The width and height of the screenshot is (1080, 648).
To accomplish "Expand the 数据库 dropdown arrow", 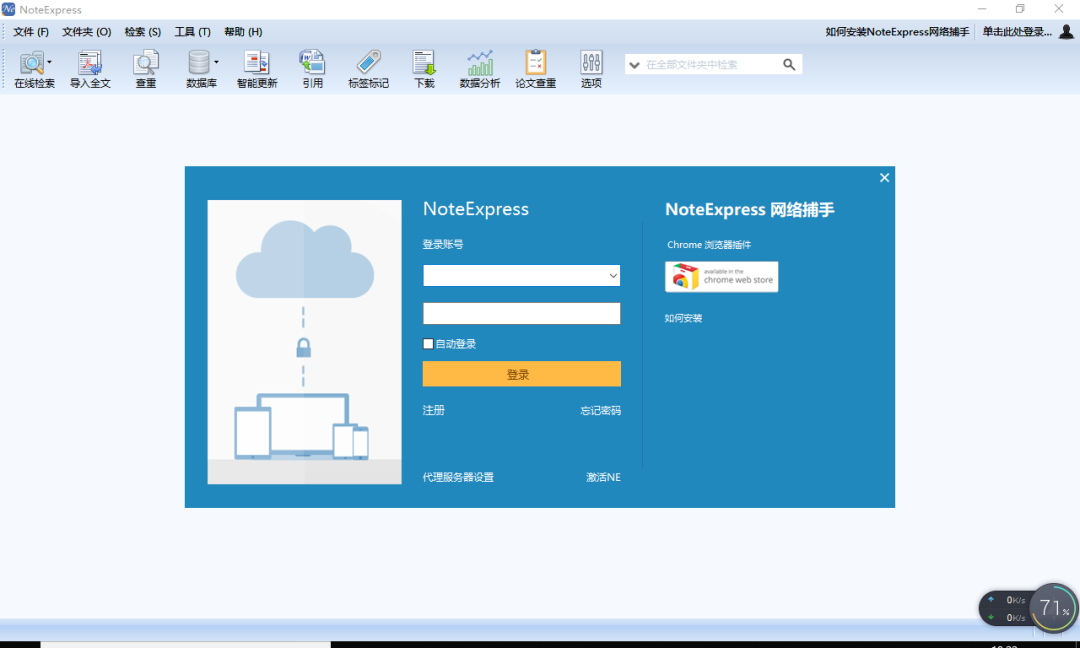I will tap(216, 63).
